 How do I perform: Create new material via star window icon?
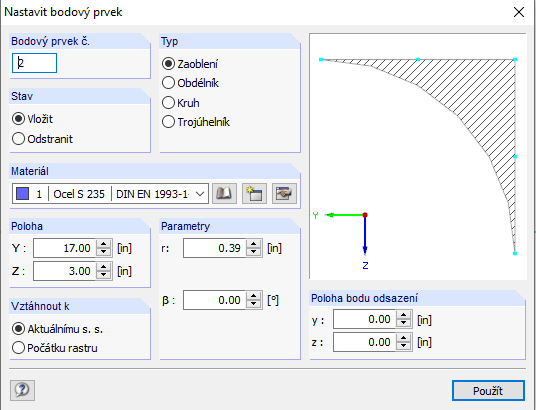[254, 194]
